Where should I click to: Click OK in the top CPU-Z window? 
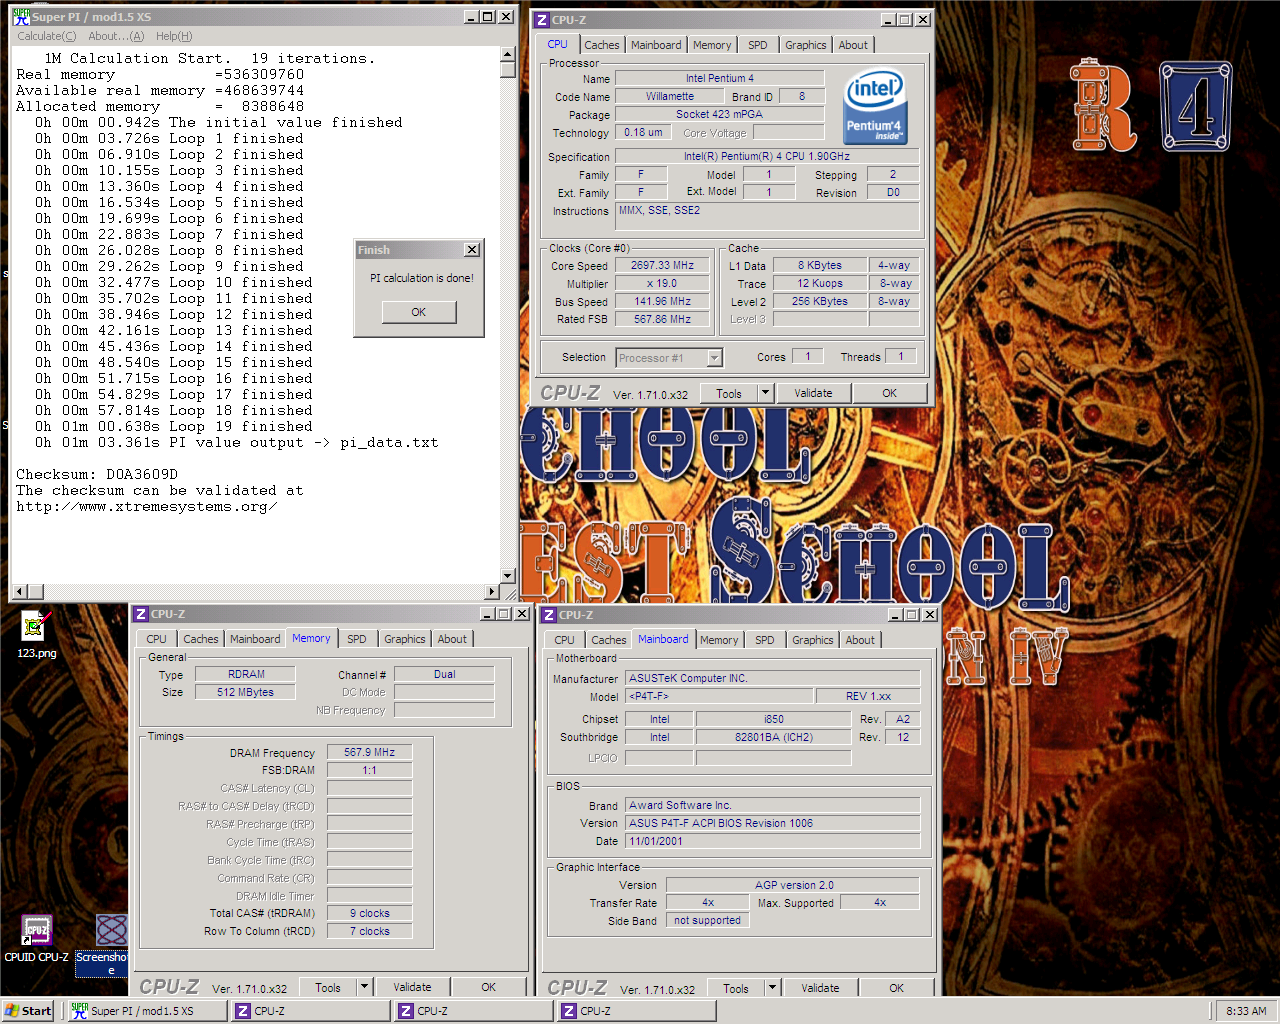tap(890, 393)
